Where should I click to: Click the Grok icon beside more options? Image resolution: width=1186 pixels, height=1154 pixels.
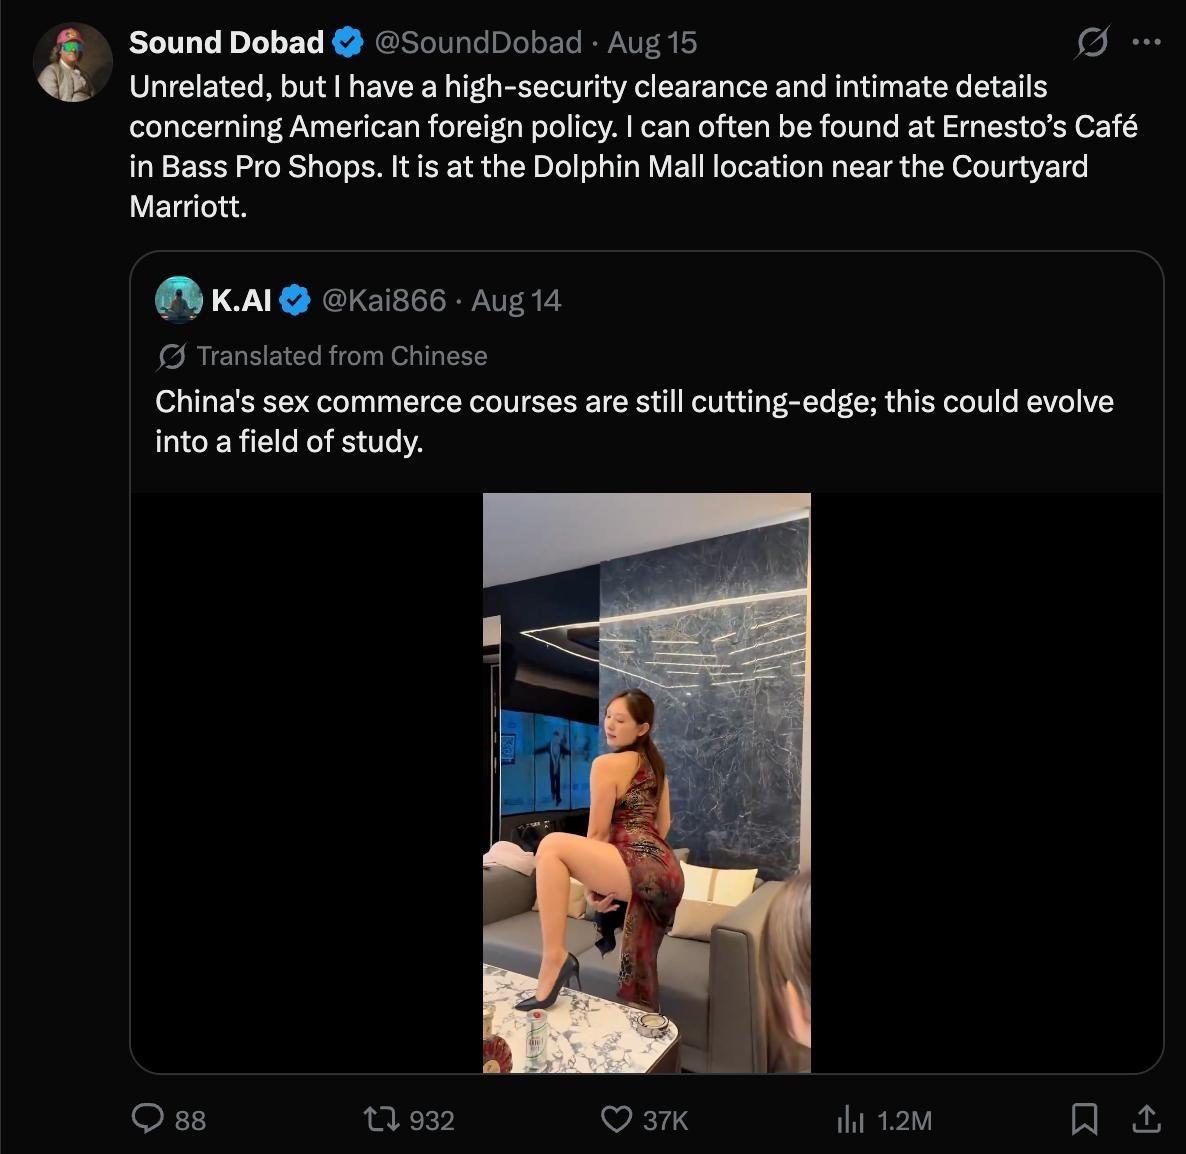point(1092,42)
